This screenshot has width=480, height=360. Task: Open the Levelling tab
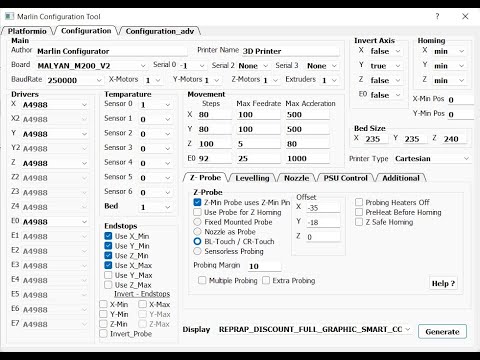click(x=252, y=178)
